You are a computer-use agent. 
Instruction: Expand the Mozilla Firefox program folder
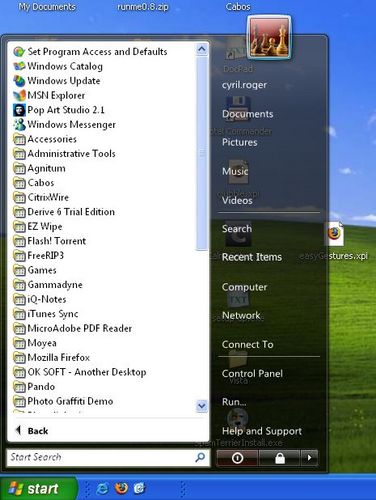[x=52, y=357]
